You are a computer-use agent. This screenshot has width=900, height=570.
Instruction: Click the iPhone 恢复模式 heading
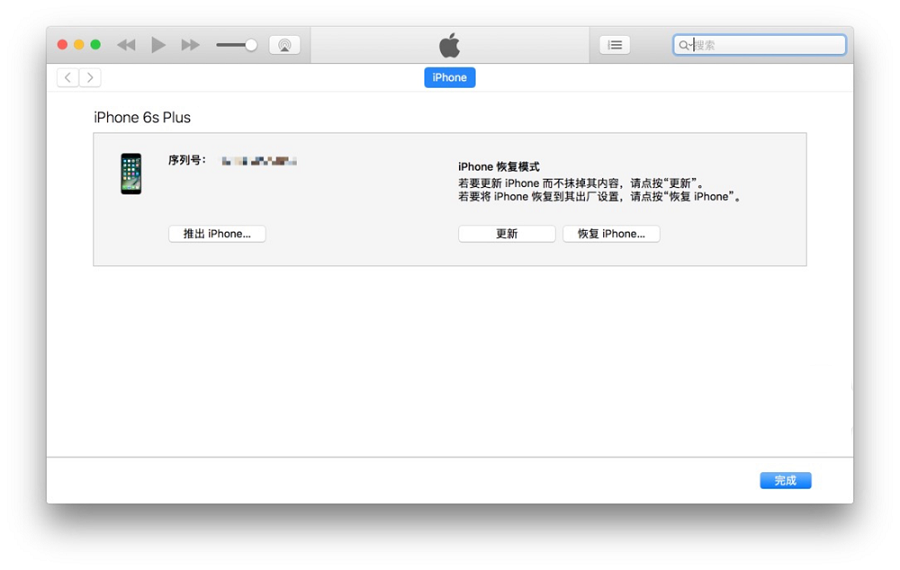point(499,167)
